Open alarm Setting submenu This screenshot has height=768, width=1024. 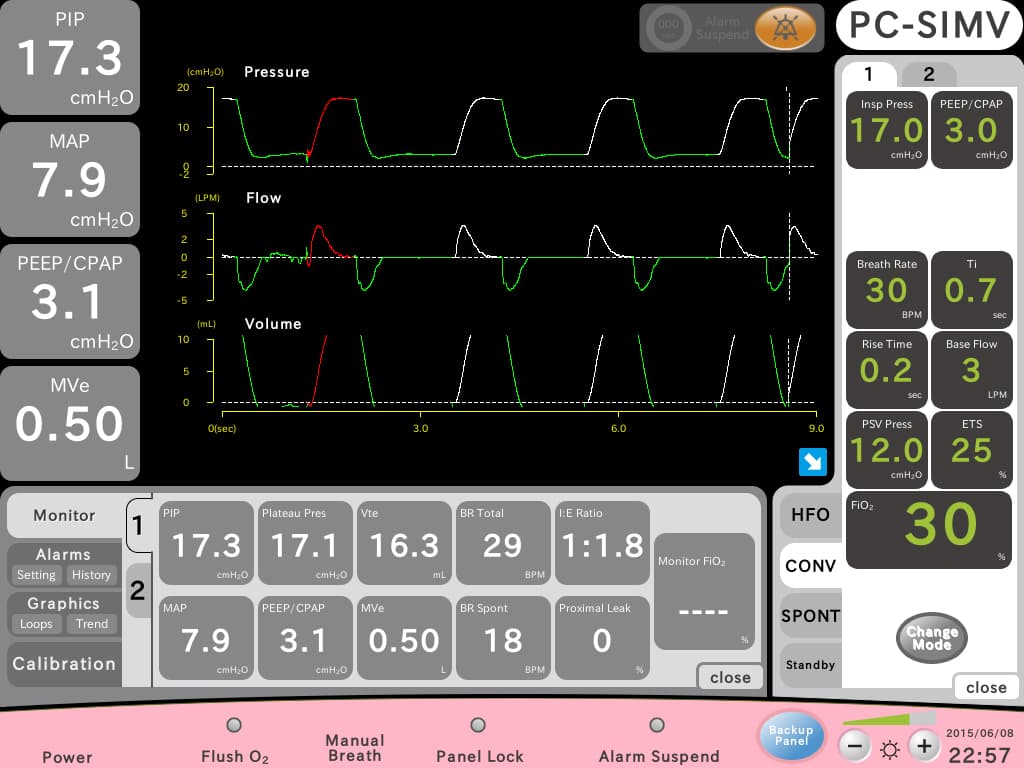click(x=36, y=575)
